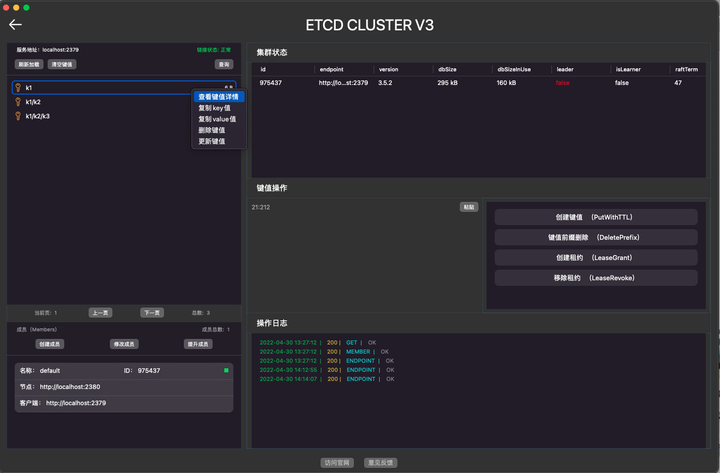720x473 pixels.
Task: Click the 14:14:07 ENDPOINT log entry
Action: [326, 379]
